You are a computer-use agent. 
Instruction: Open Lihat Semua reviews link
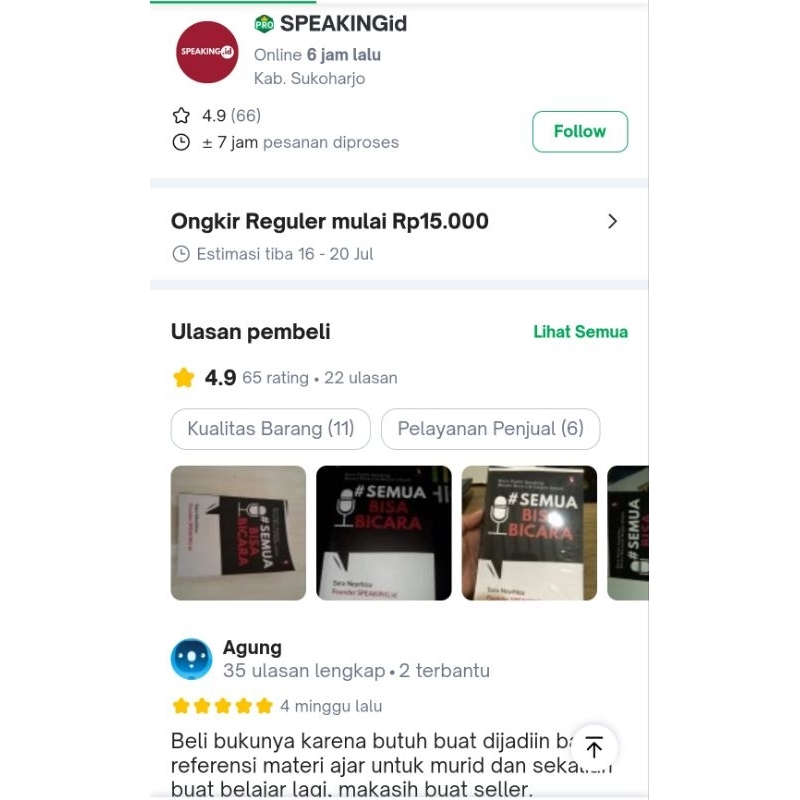coord(581,332)
